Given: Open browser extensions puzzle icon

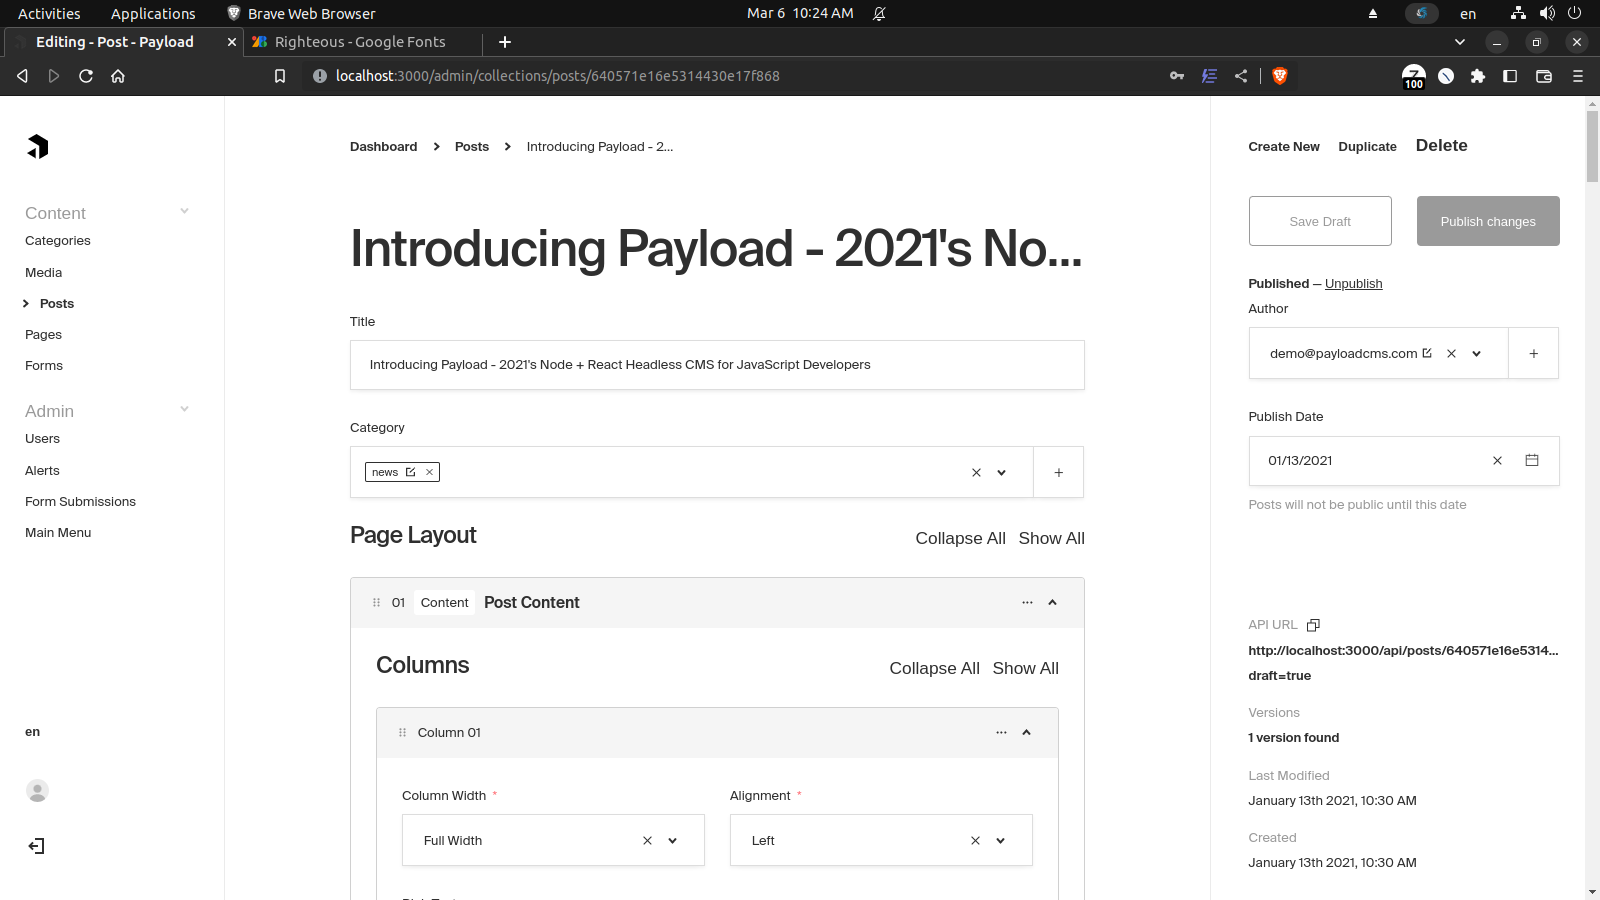Looking at the screenshot, I should tap(1477, 76).
